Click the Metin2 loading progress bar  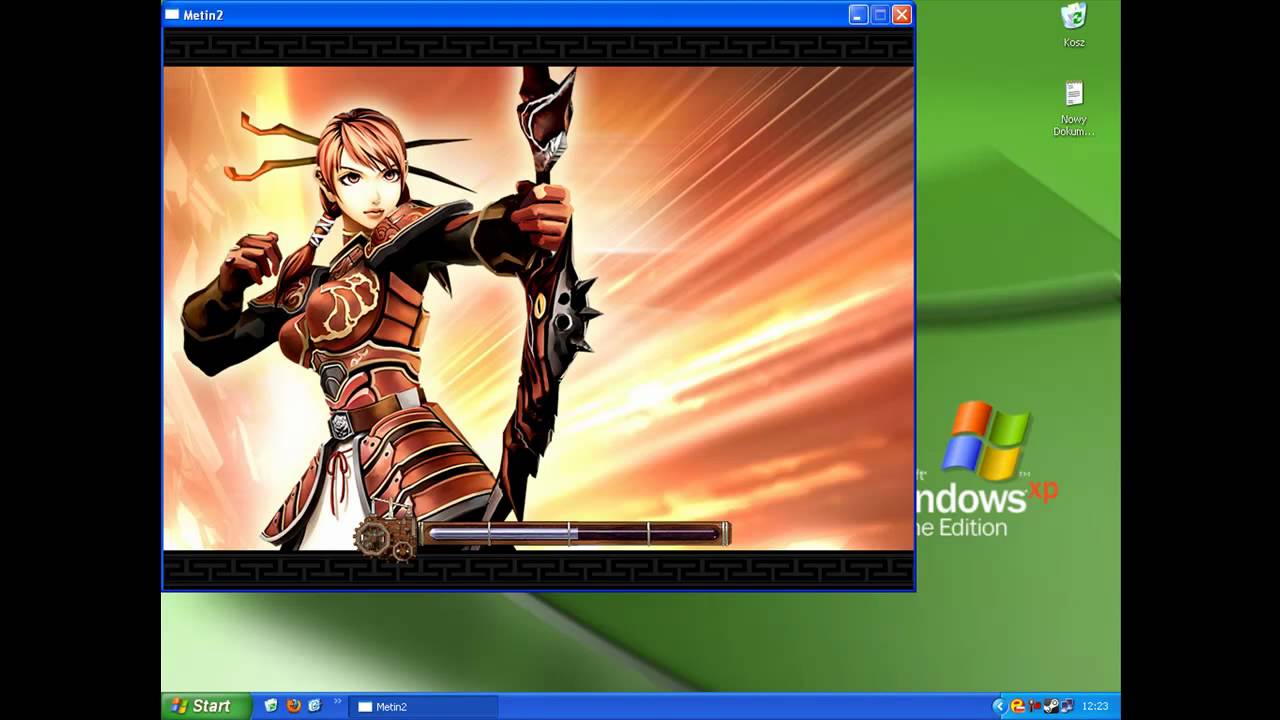574,534
